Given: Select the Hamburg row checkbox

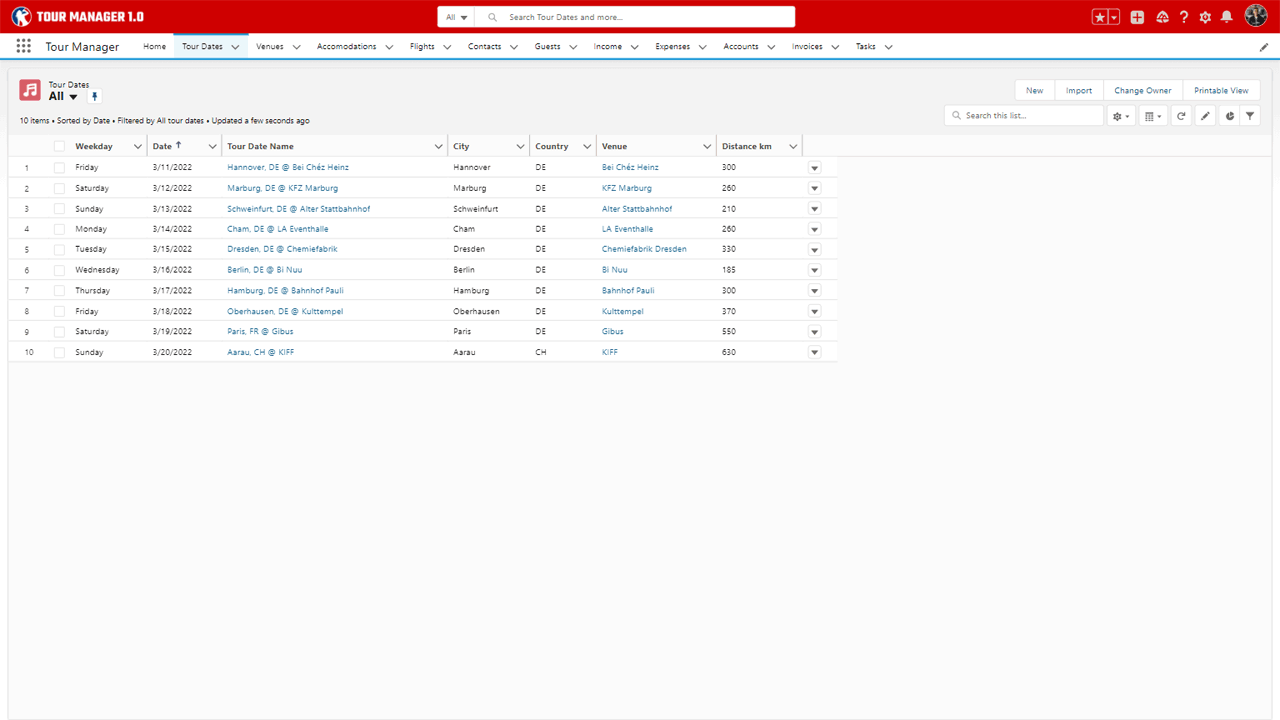Looking at the screenshot, I should (x=59, y=290).
